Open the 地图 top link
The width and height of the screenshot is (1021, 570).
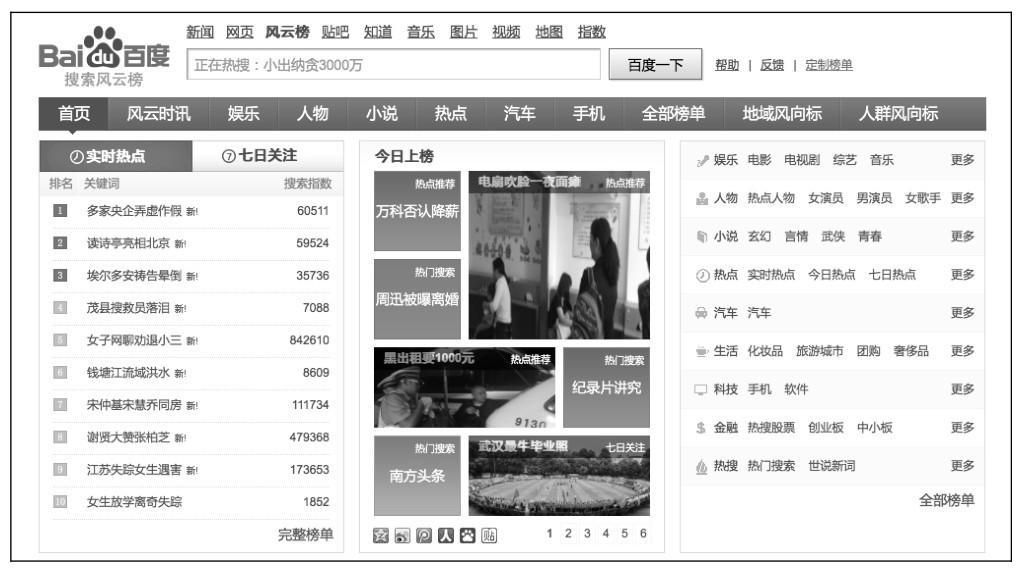[x=549, y=32]
